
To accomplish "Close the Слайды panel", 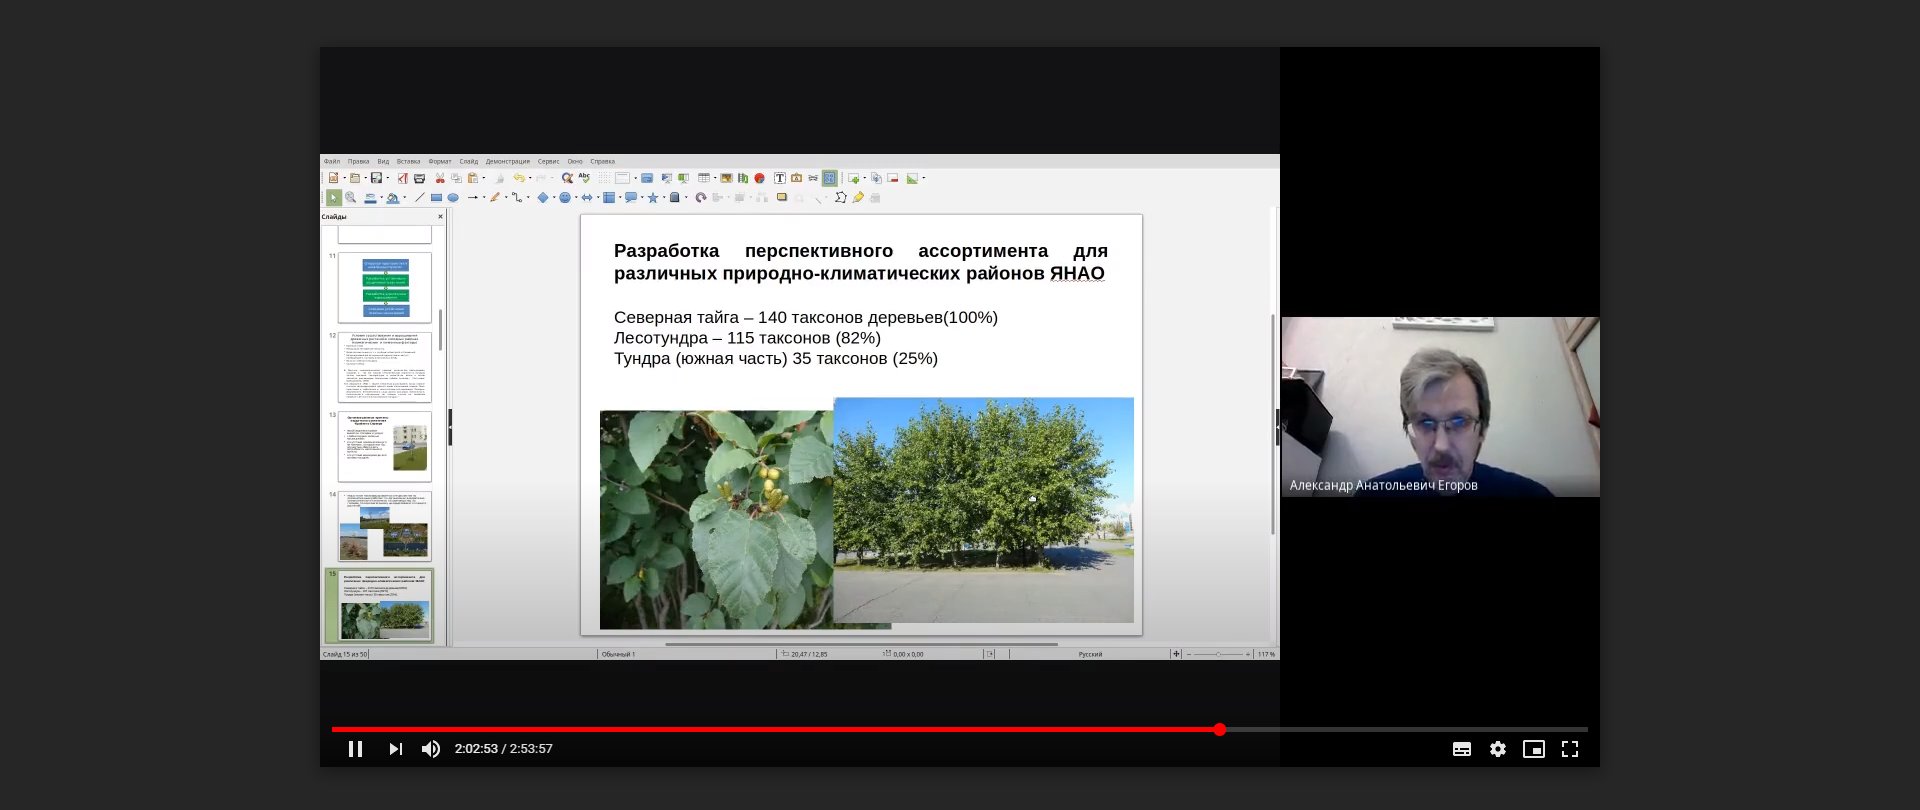I will 440,217.
